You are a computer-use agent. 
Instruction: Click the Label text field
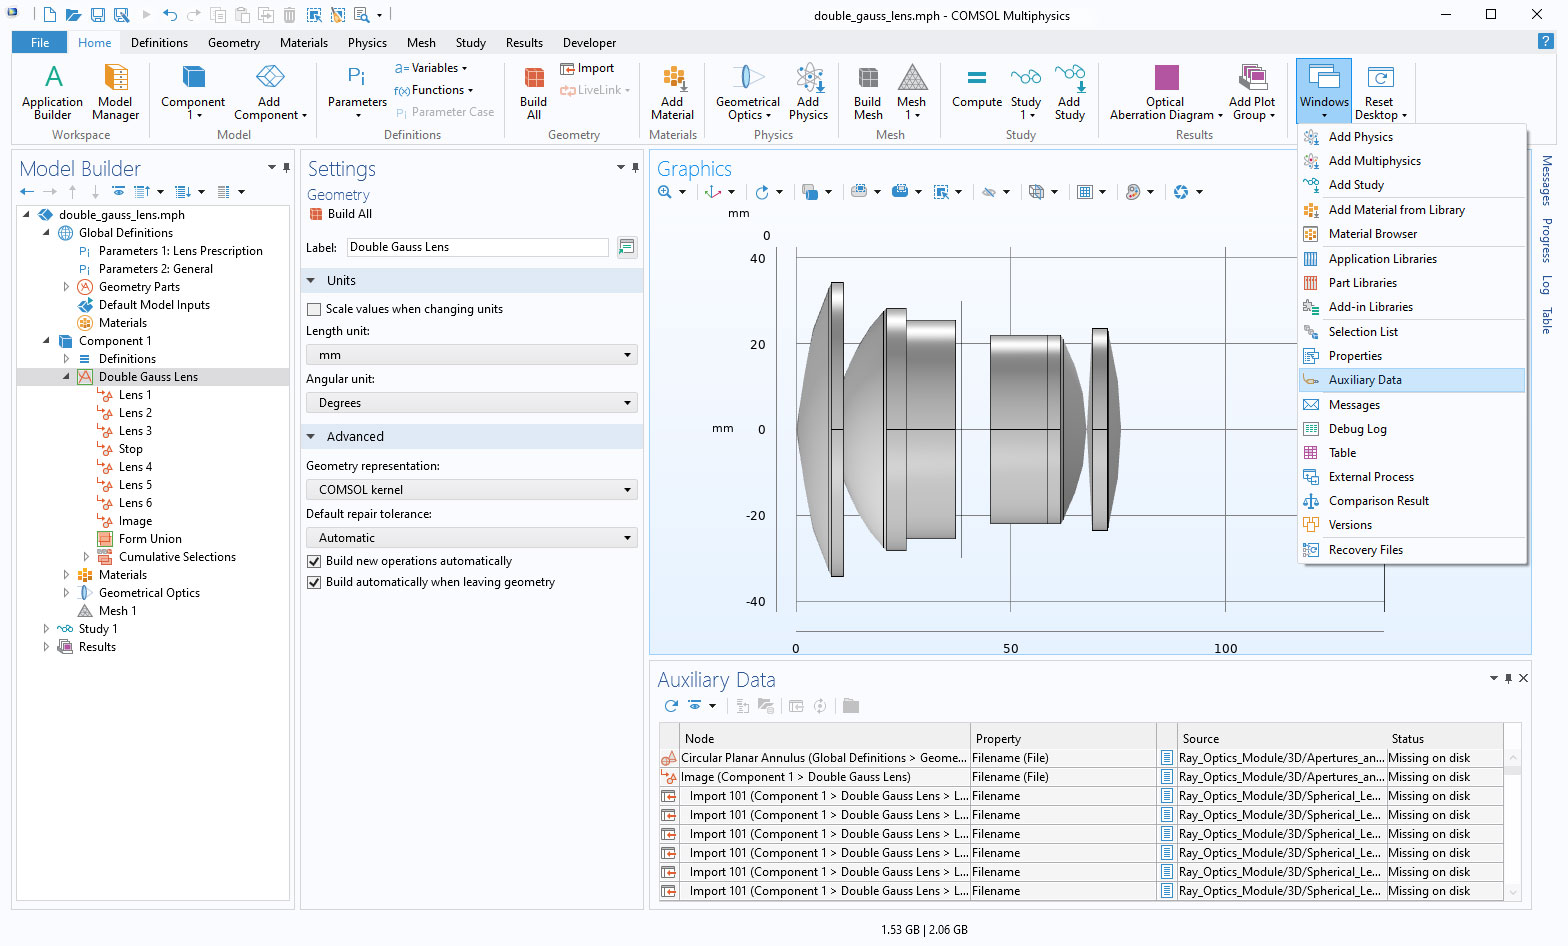(x=477, y=247)
